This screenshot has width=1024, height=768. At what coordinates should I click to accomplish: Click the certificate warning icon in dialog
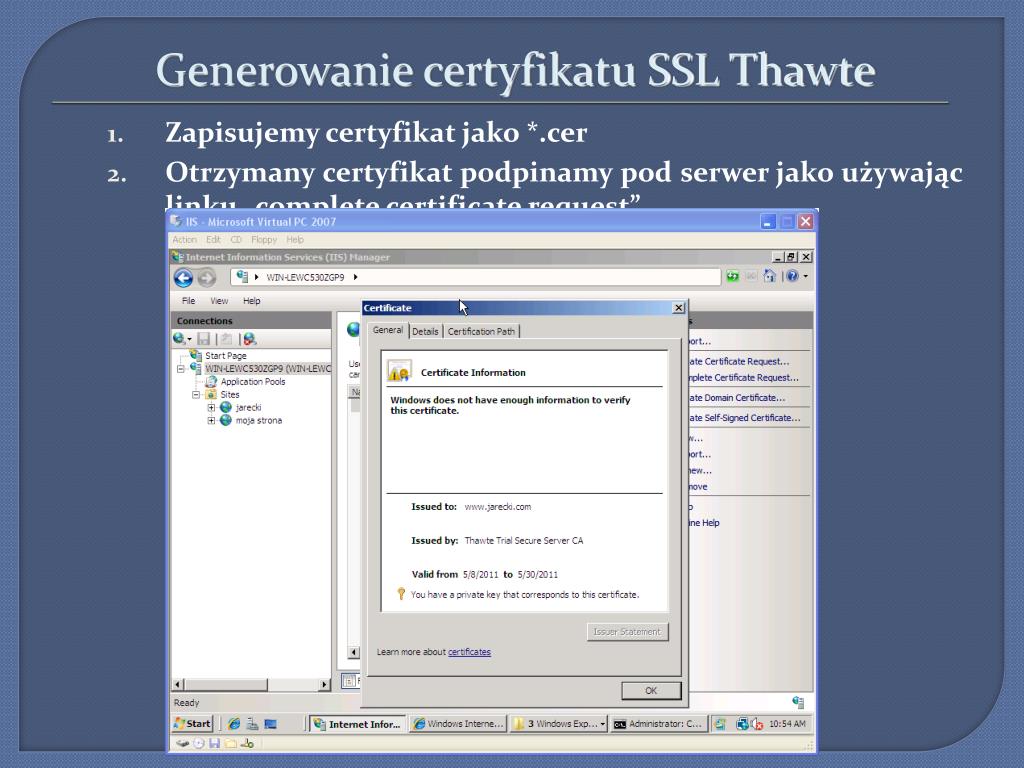(x=399, y=372)
